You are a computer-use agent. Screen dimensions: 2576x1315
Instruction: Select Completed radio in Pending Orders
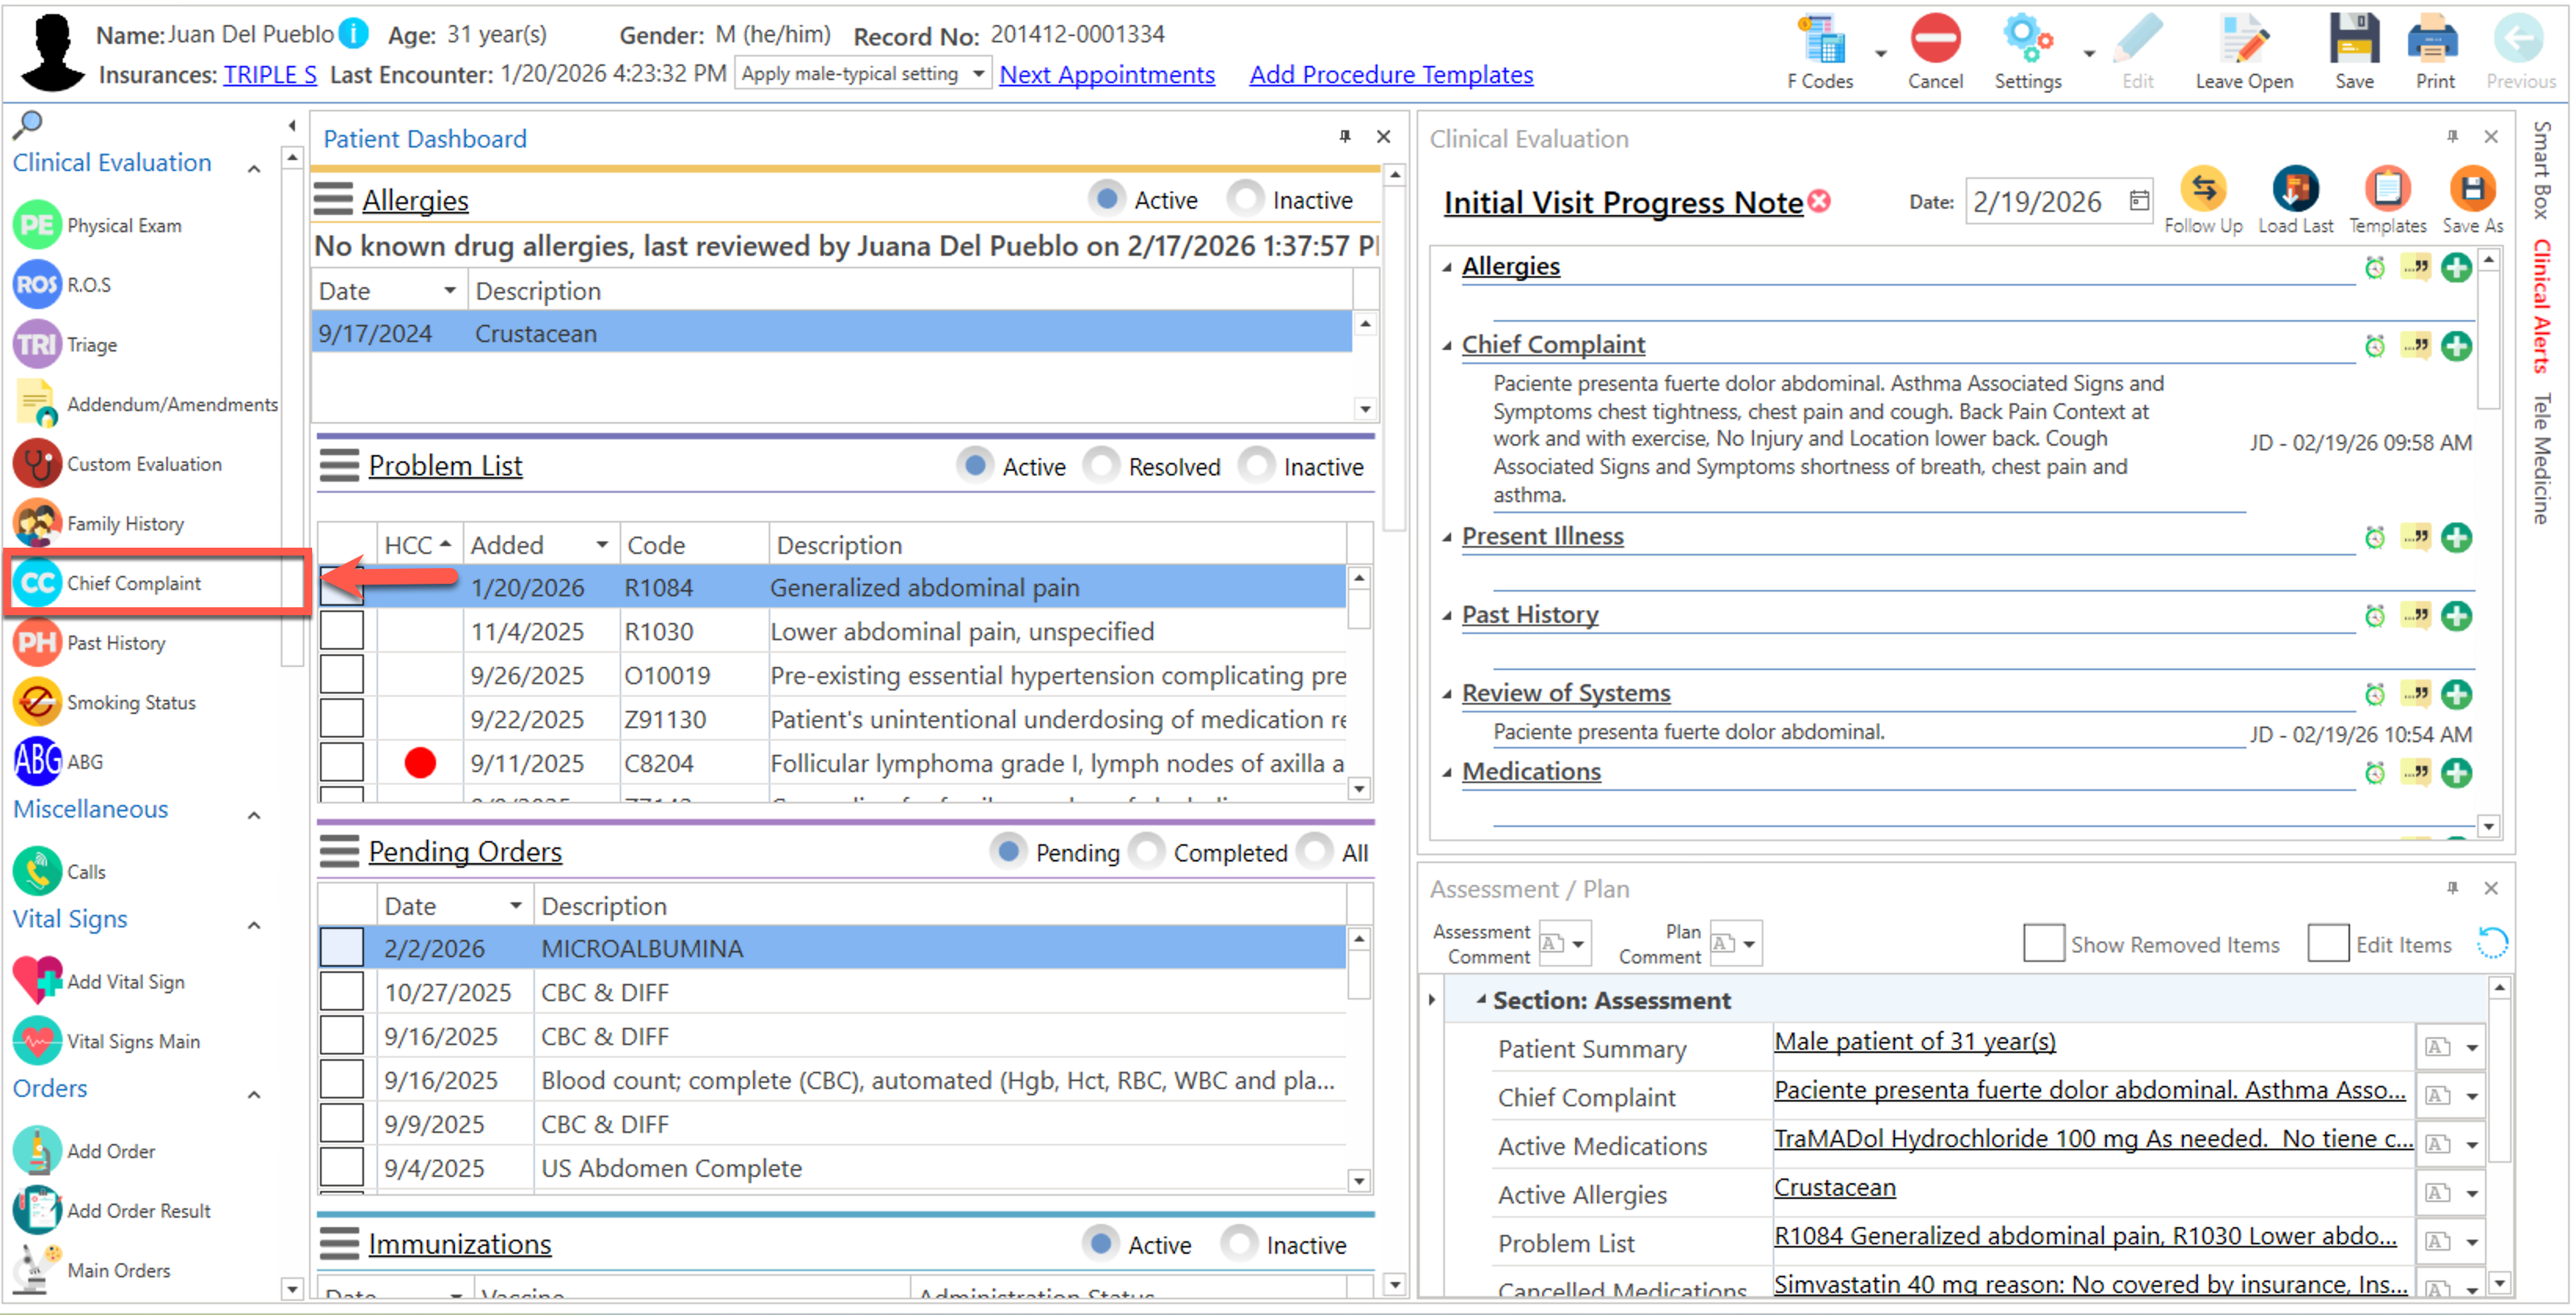1147,852
